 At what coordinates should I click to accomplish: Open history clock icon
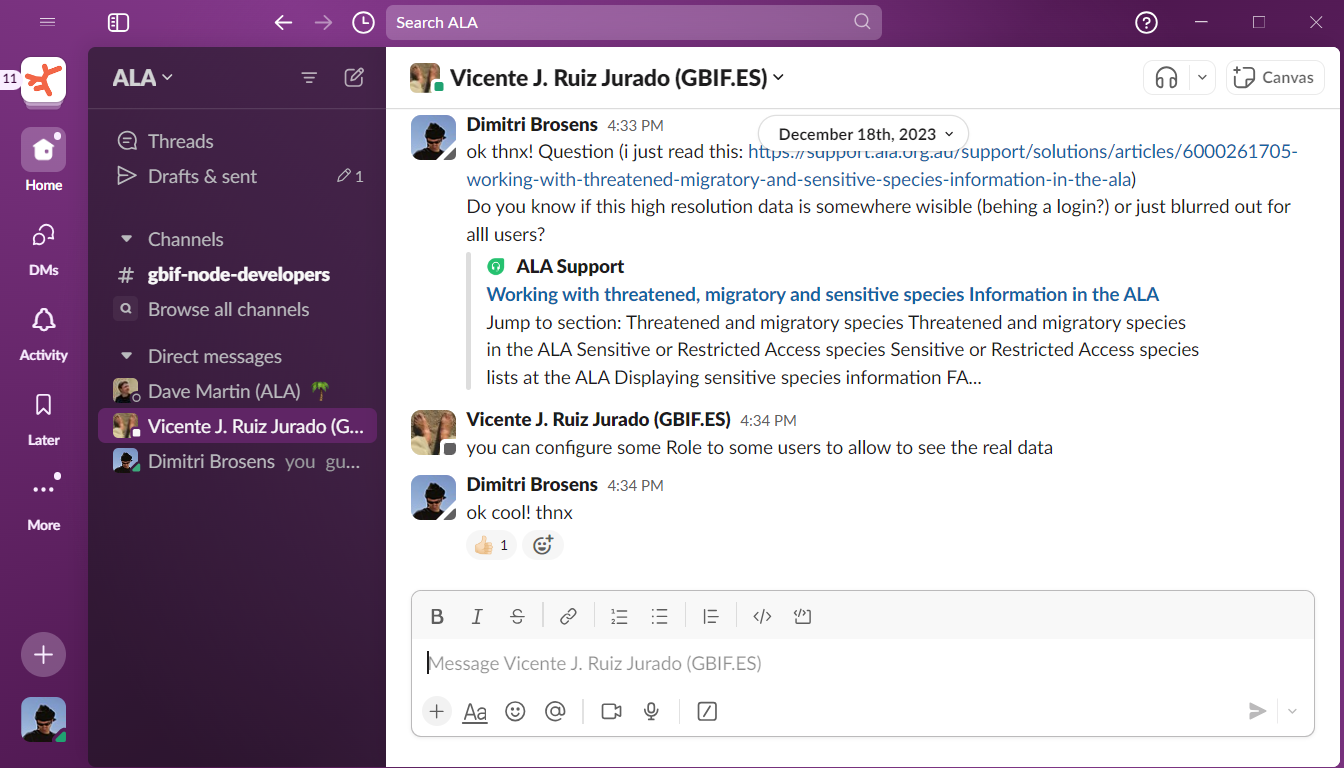[363, 22]
